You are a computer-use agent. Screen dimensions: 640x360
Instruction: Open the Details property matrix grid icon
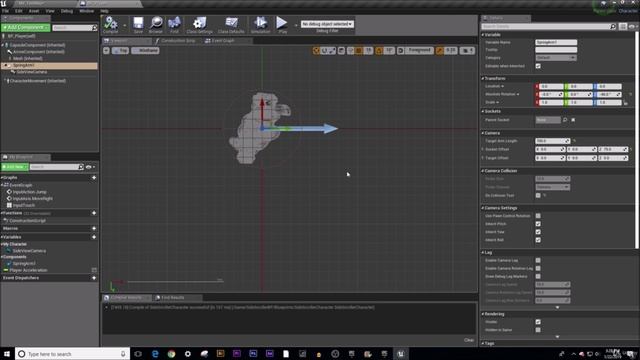pos(623,27)
